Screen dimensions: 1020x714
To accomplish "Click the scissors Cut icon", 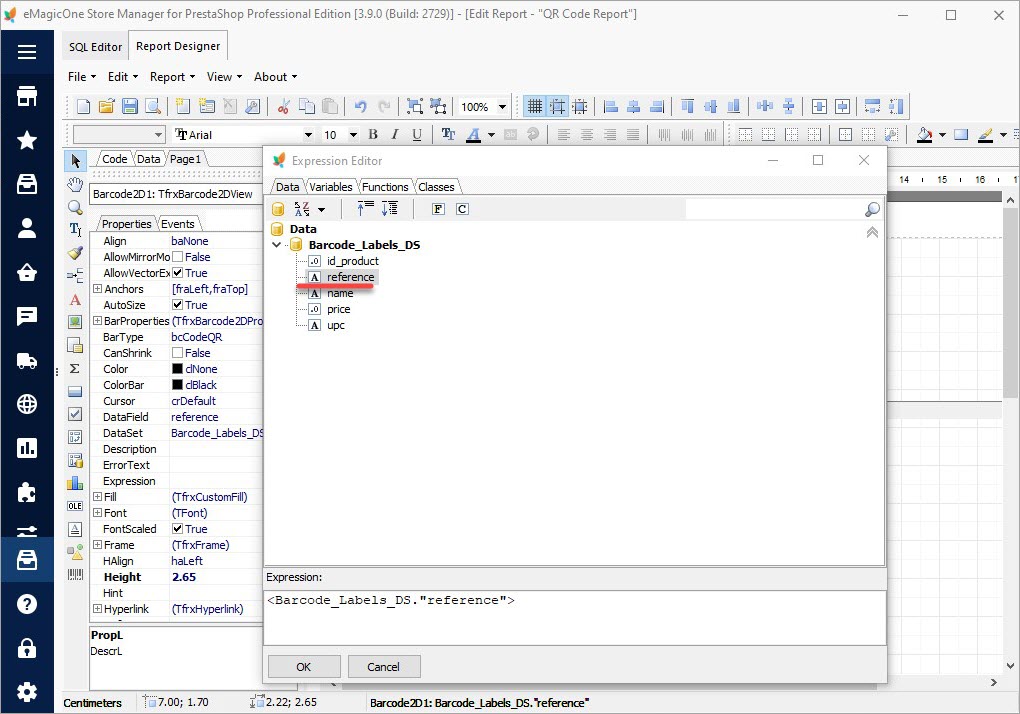I will [x=284, y=106].
